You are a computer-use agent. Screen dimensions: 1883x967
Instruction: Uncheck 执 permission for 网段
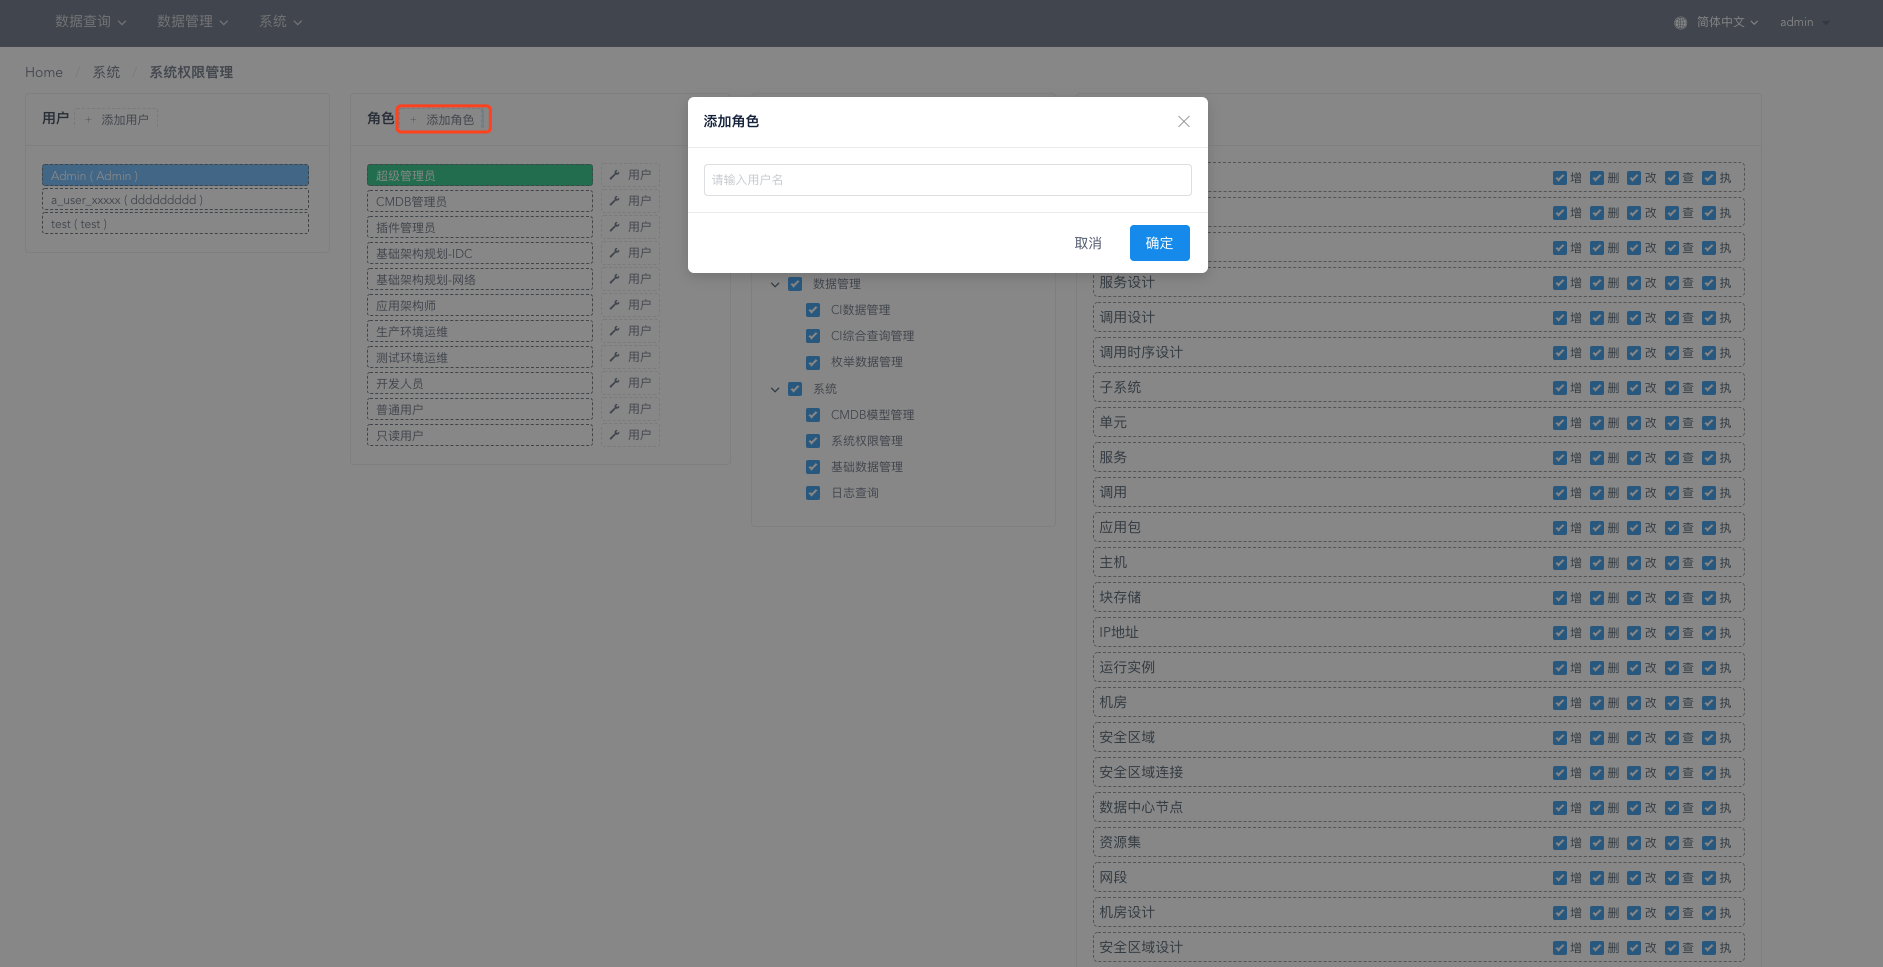pos(1709,878)
